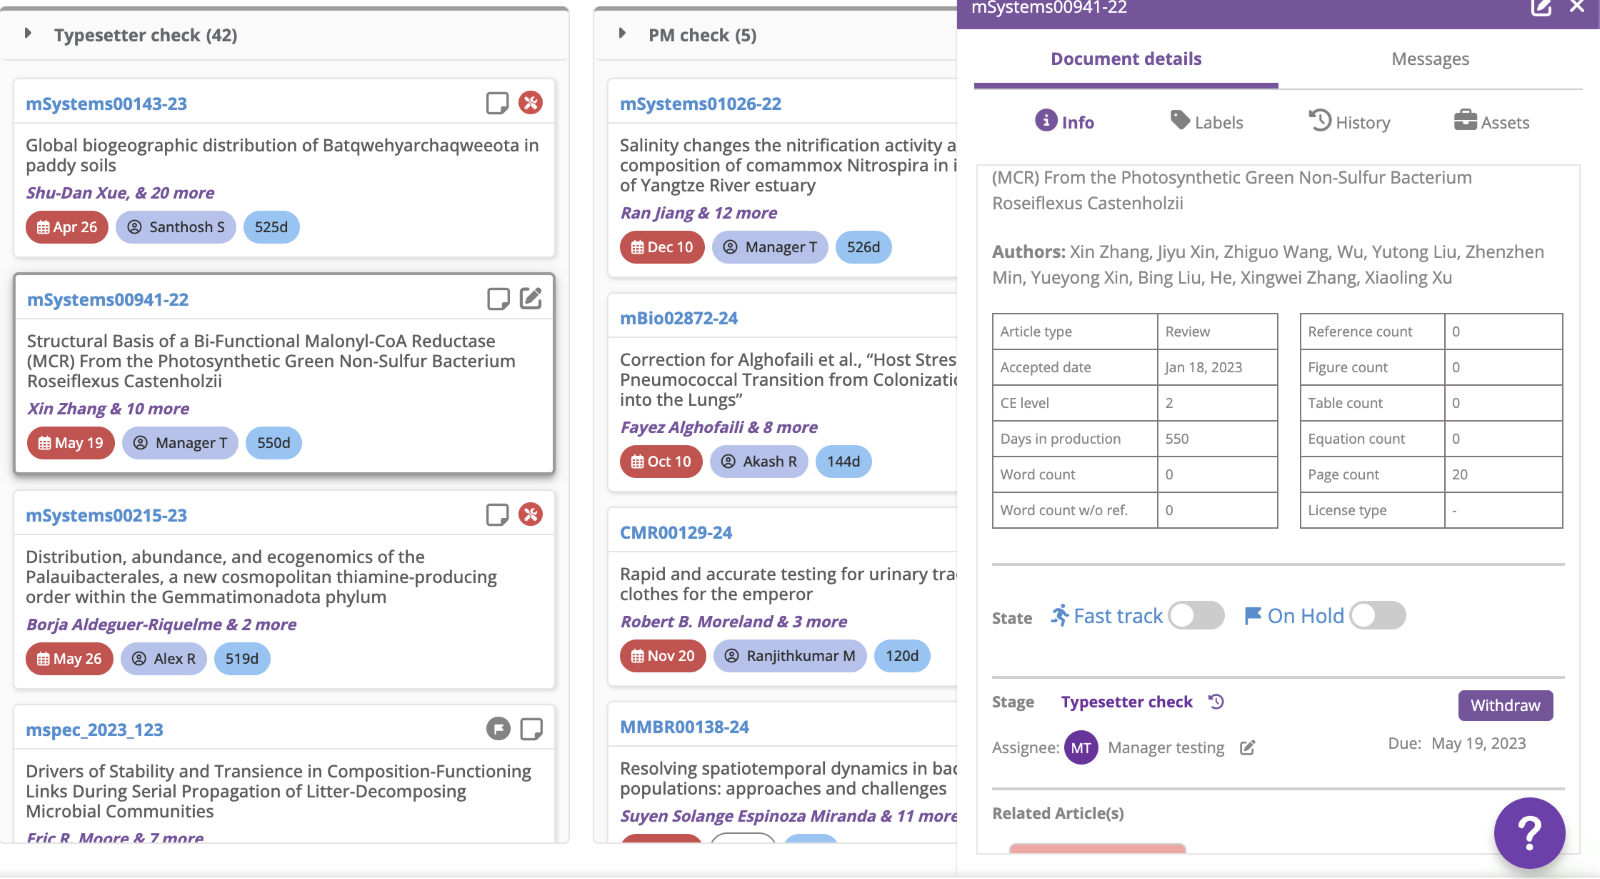Click the tools icon on mSystems00143-23 card

tap(531, 103)
